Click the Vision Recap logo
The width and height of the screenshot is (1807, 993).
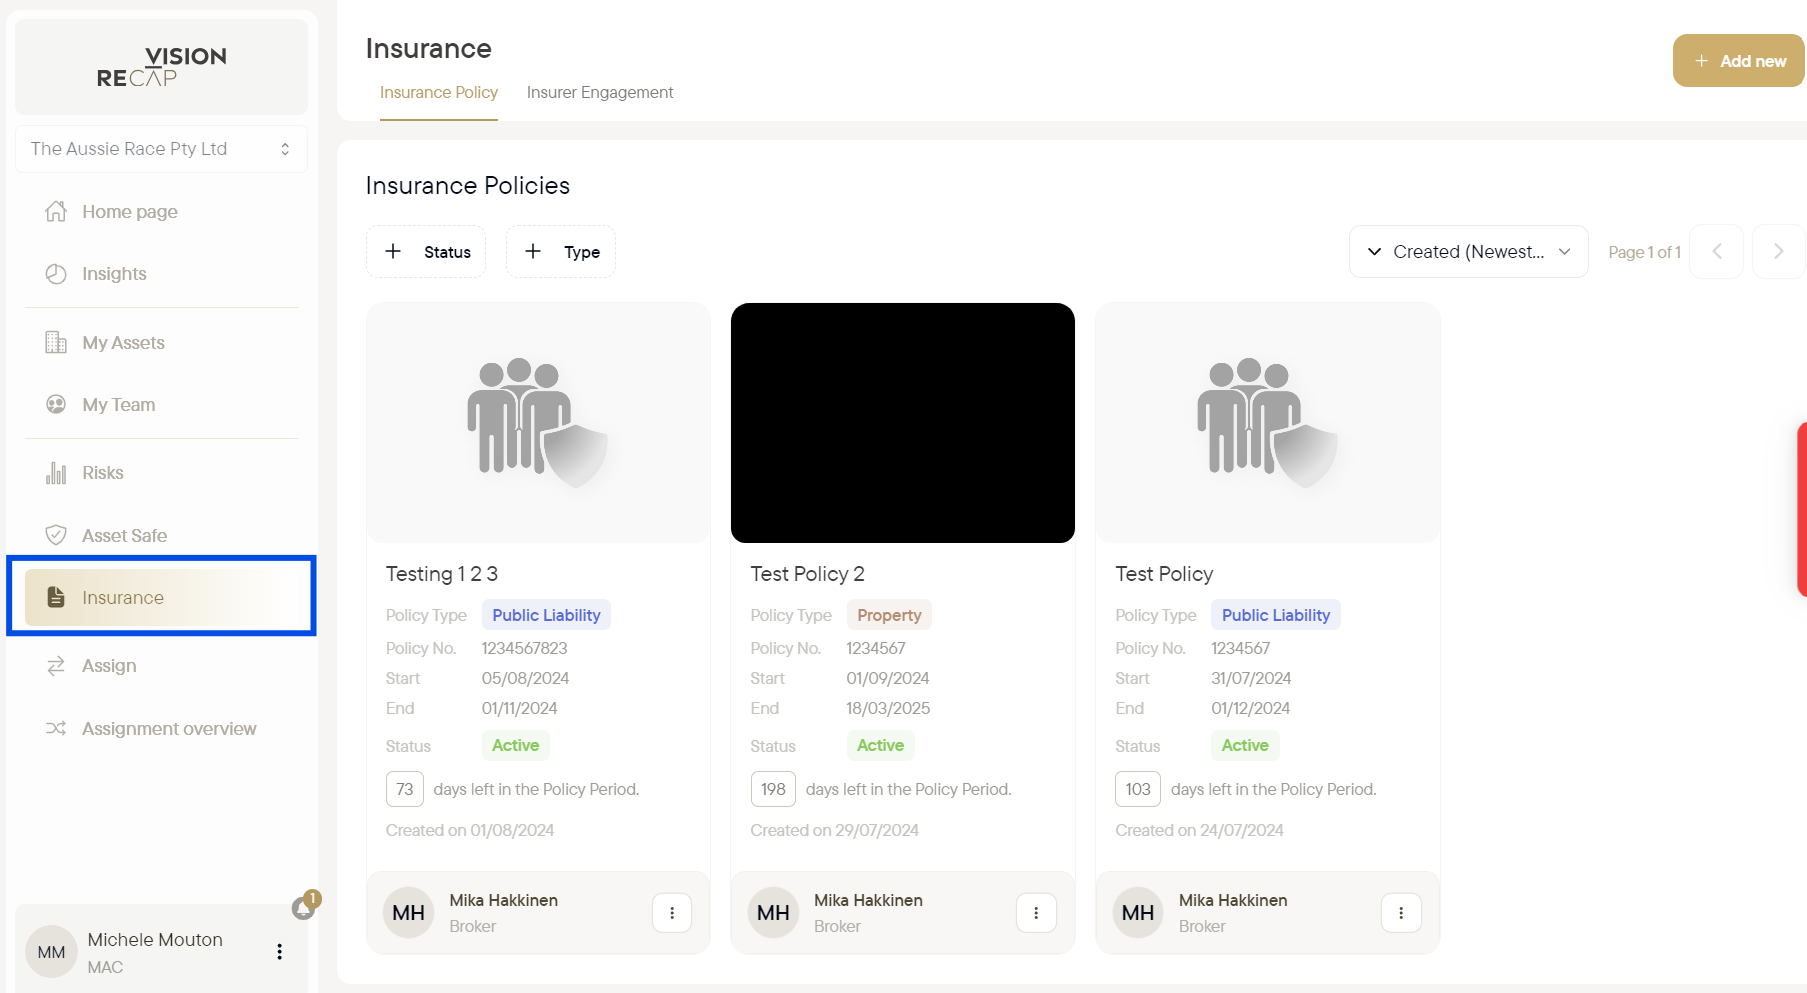[x=161, y=67]
